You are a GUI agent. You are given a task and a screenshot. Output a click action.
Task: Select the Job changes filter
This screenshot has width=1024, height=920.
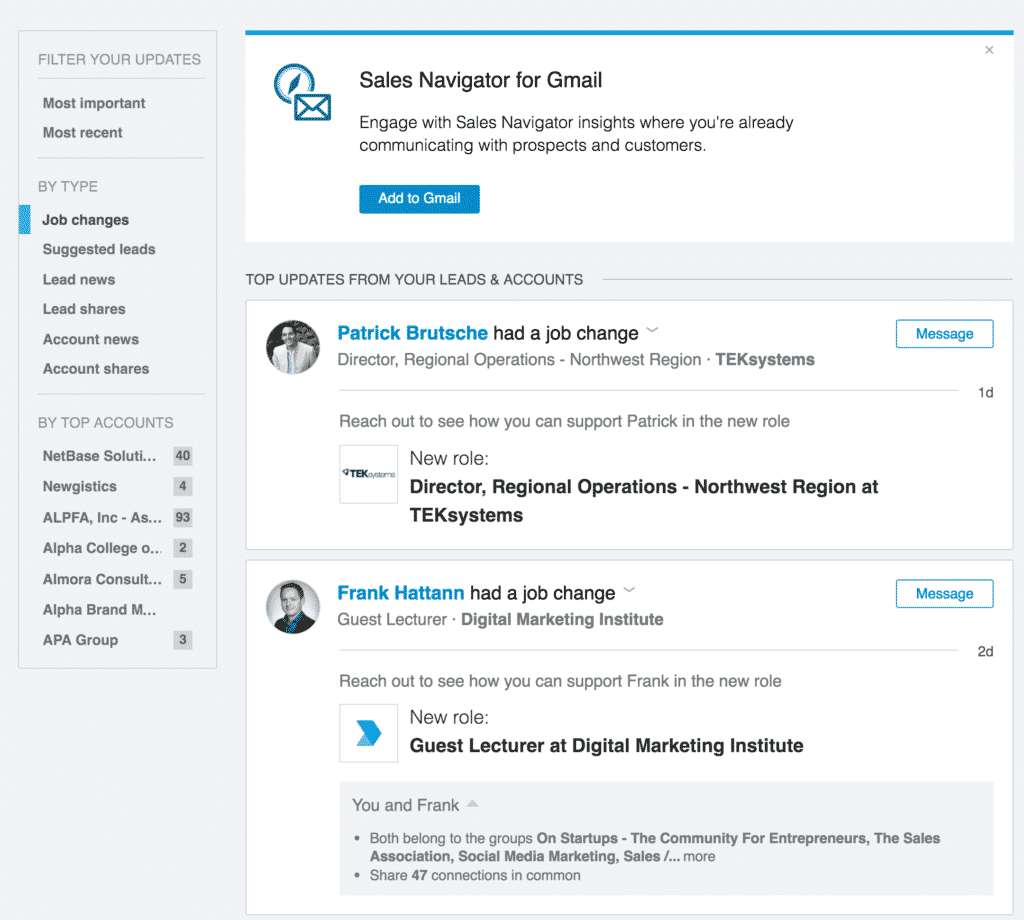[86, 219]
